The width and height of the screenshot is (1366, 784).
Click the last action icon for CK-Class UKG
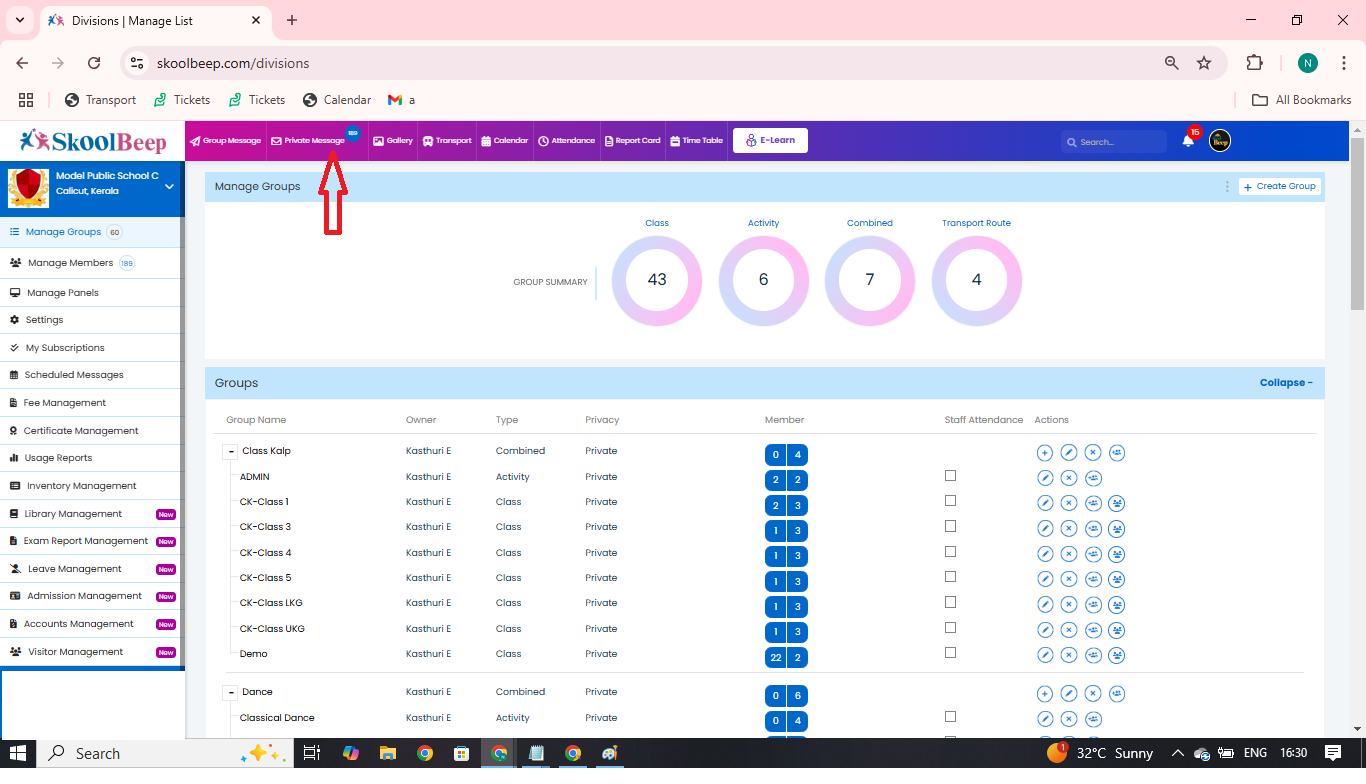(x=1117, y=630)
